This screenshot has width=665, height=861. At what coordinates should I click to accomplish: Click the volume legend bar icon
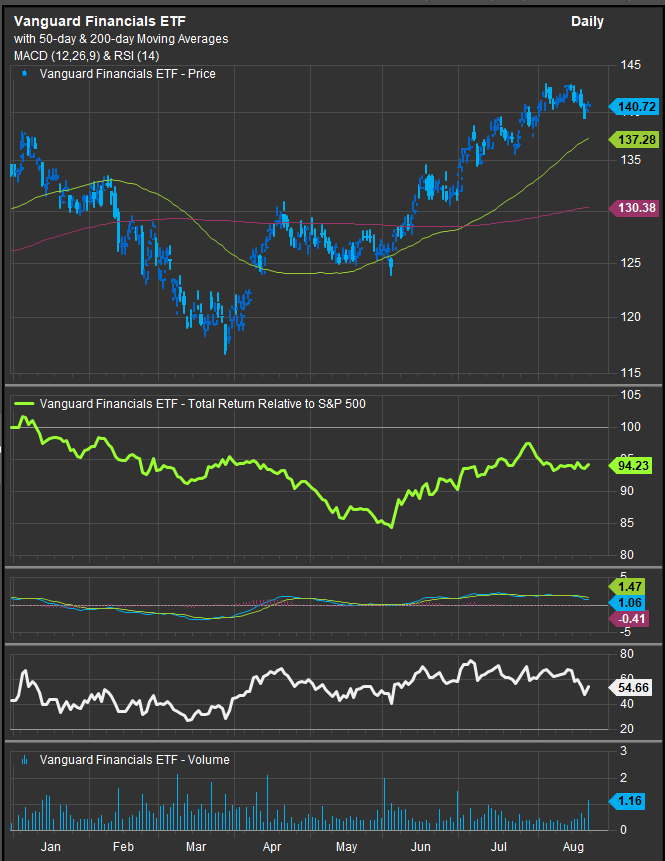[x=24, y=760]
